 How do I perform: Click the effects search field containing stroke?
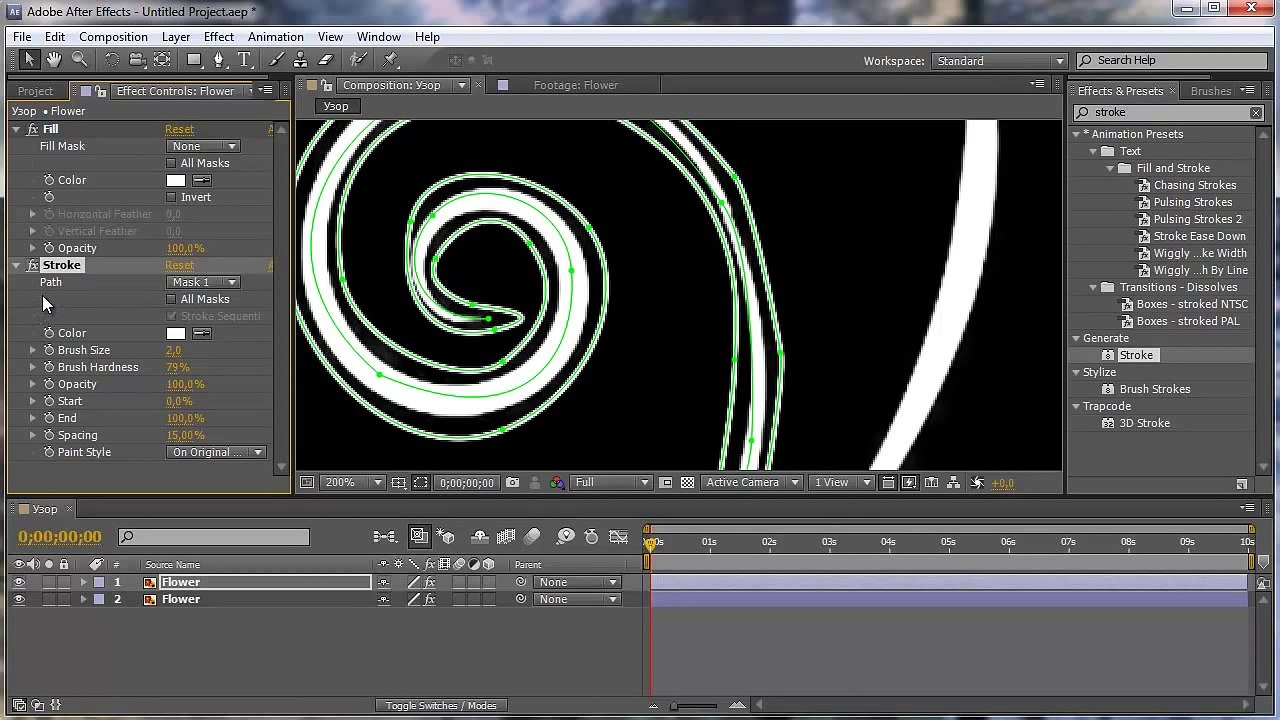[1169, 112]
